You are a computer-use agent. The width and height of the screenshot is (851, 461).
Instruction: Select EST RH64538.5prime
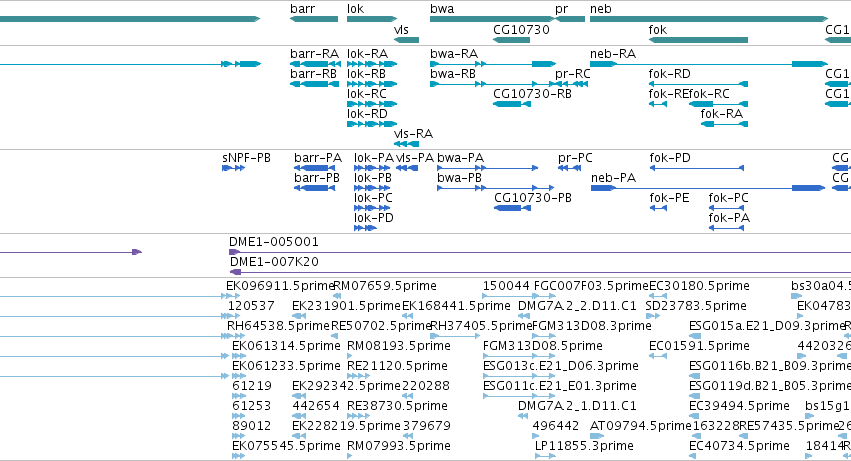click(278, 326)
